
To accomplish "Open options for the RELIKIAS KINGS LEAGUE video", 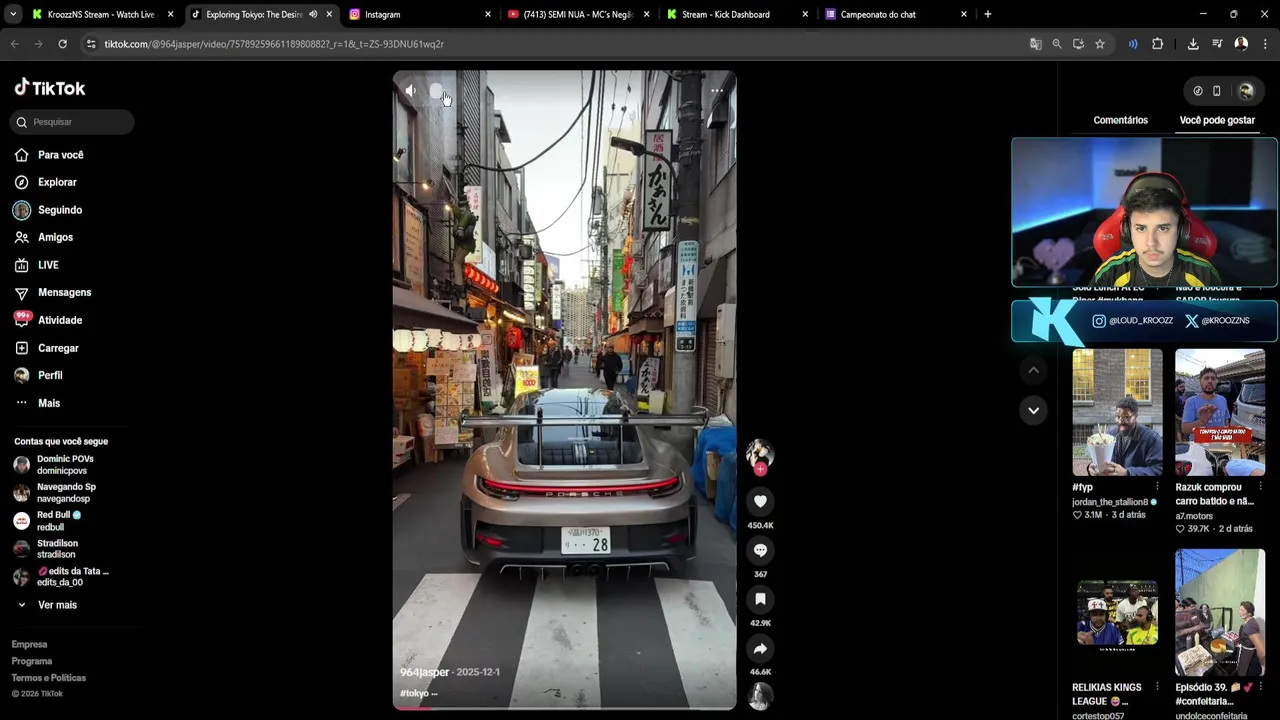I will (x=1157, y=687).
